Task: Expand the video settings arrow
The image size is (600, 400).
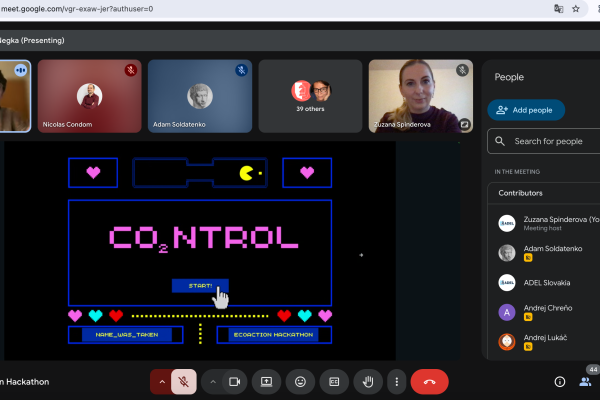Action: 212,381
